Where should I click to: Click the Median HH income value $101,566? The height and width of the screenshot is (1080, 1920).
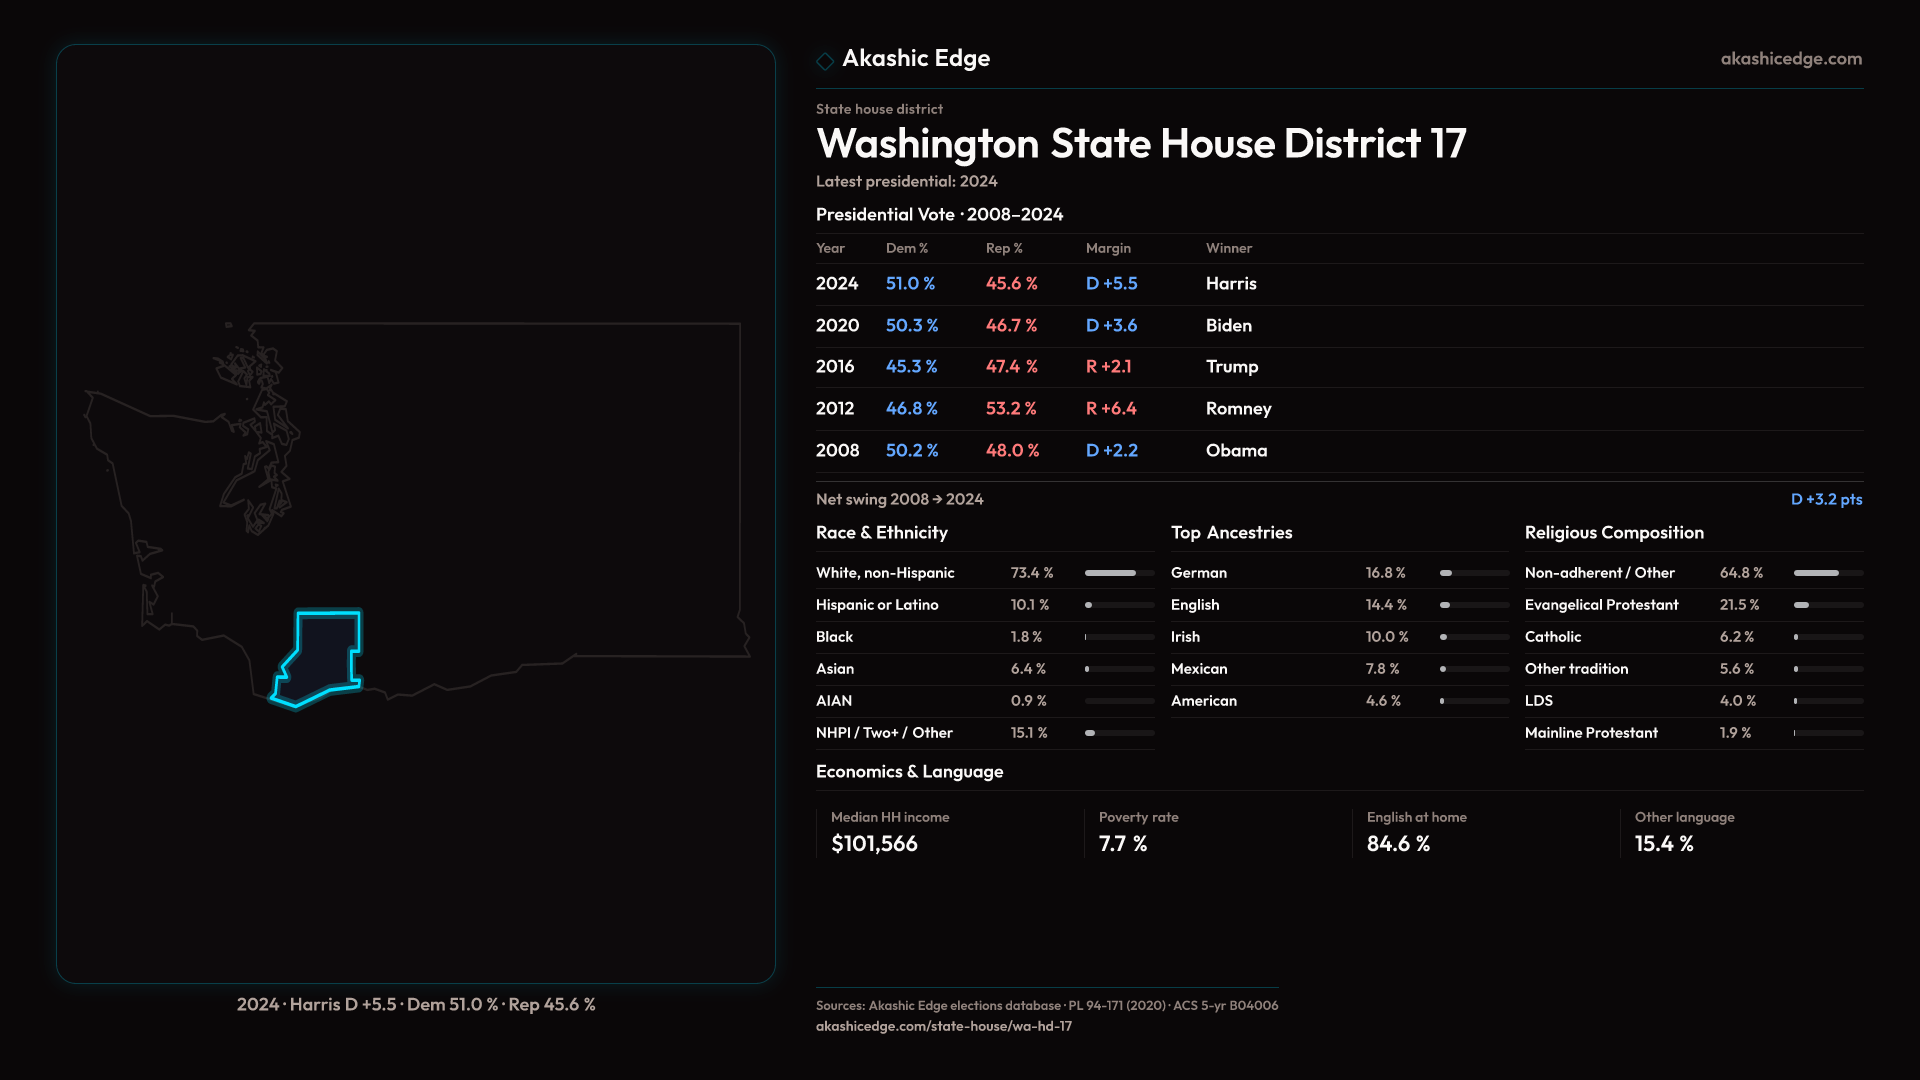[874, 844]
